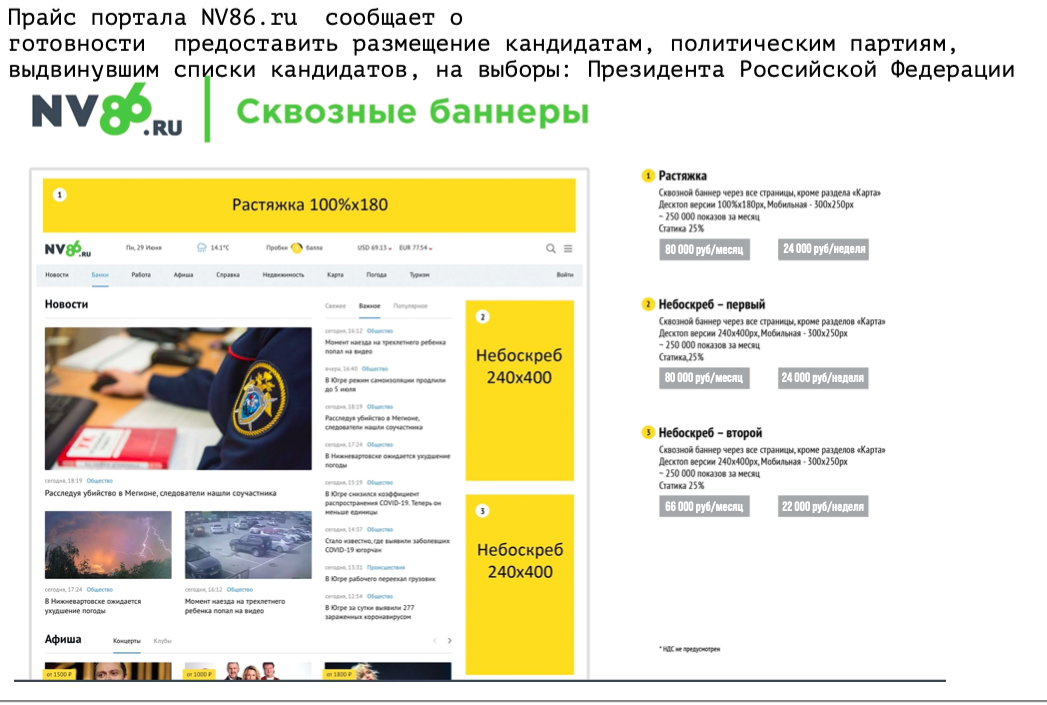Click 66 000 руб/месяц button under Небоскреб – второй
The image size is (1047, 705).
point(704,506)
